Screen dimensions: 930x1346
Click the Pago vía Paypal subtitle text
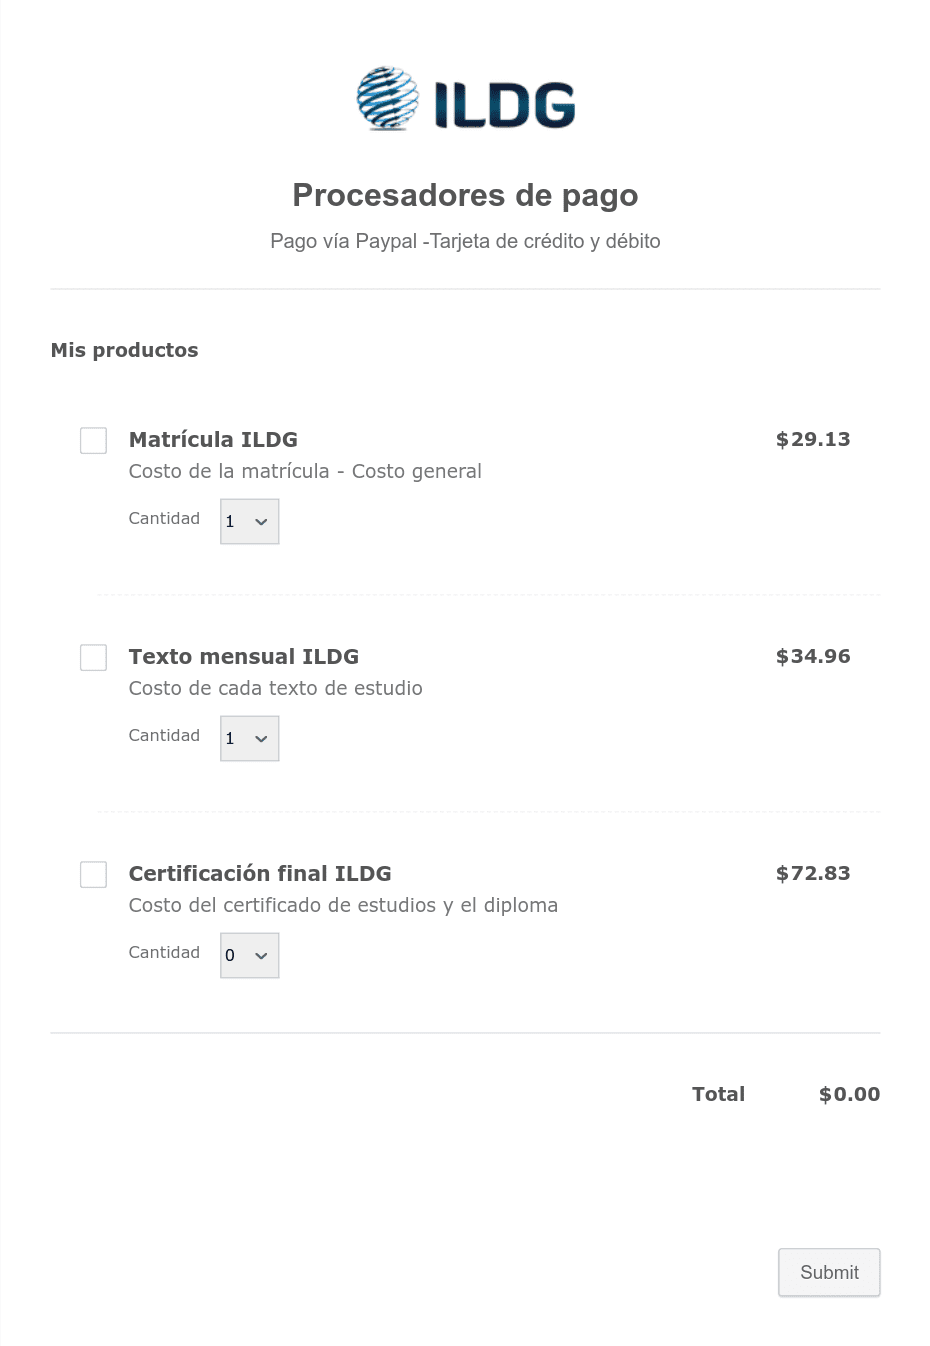465,241
